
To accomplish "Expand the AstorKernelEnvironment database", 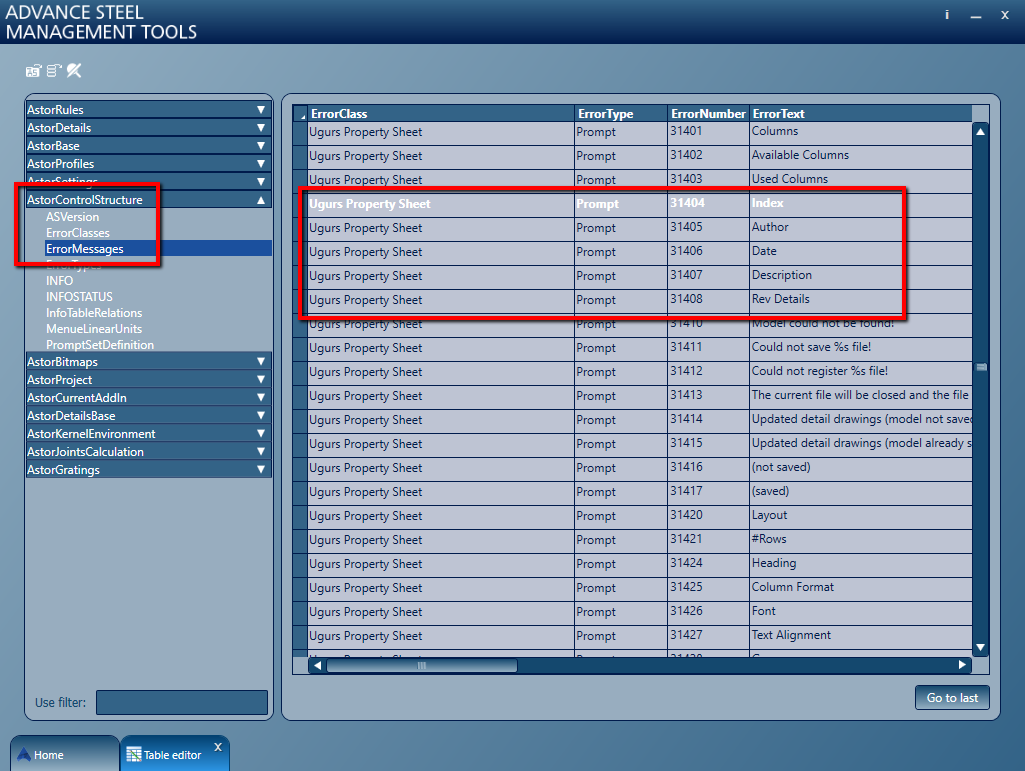I will click(261, 434).
